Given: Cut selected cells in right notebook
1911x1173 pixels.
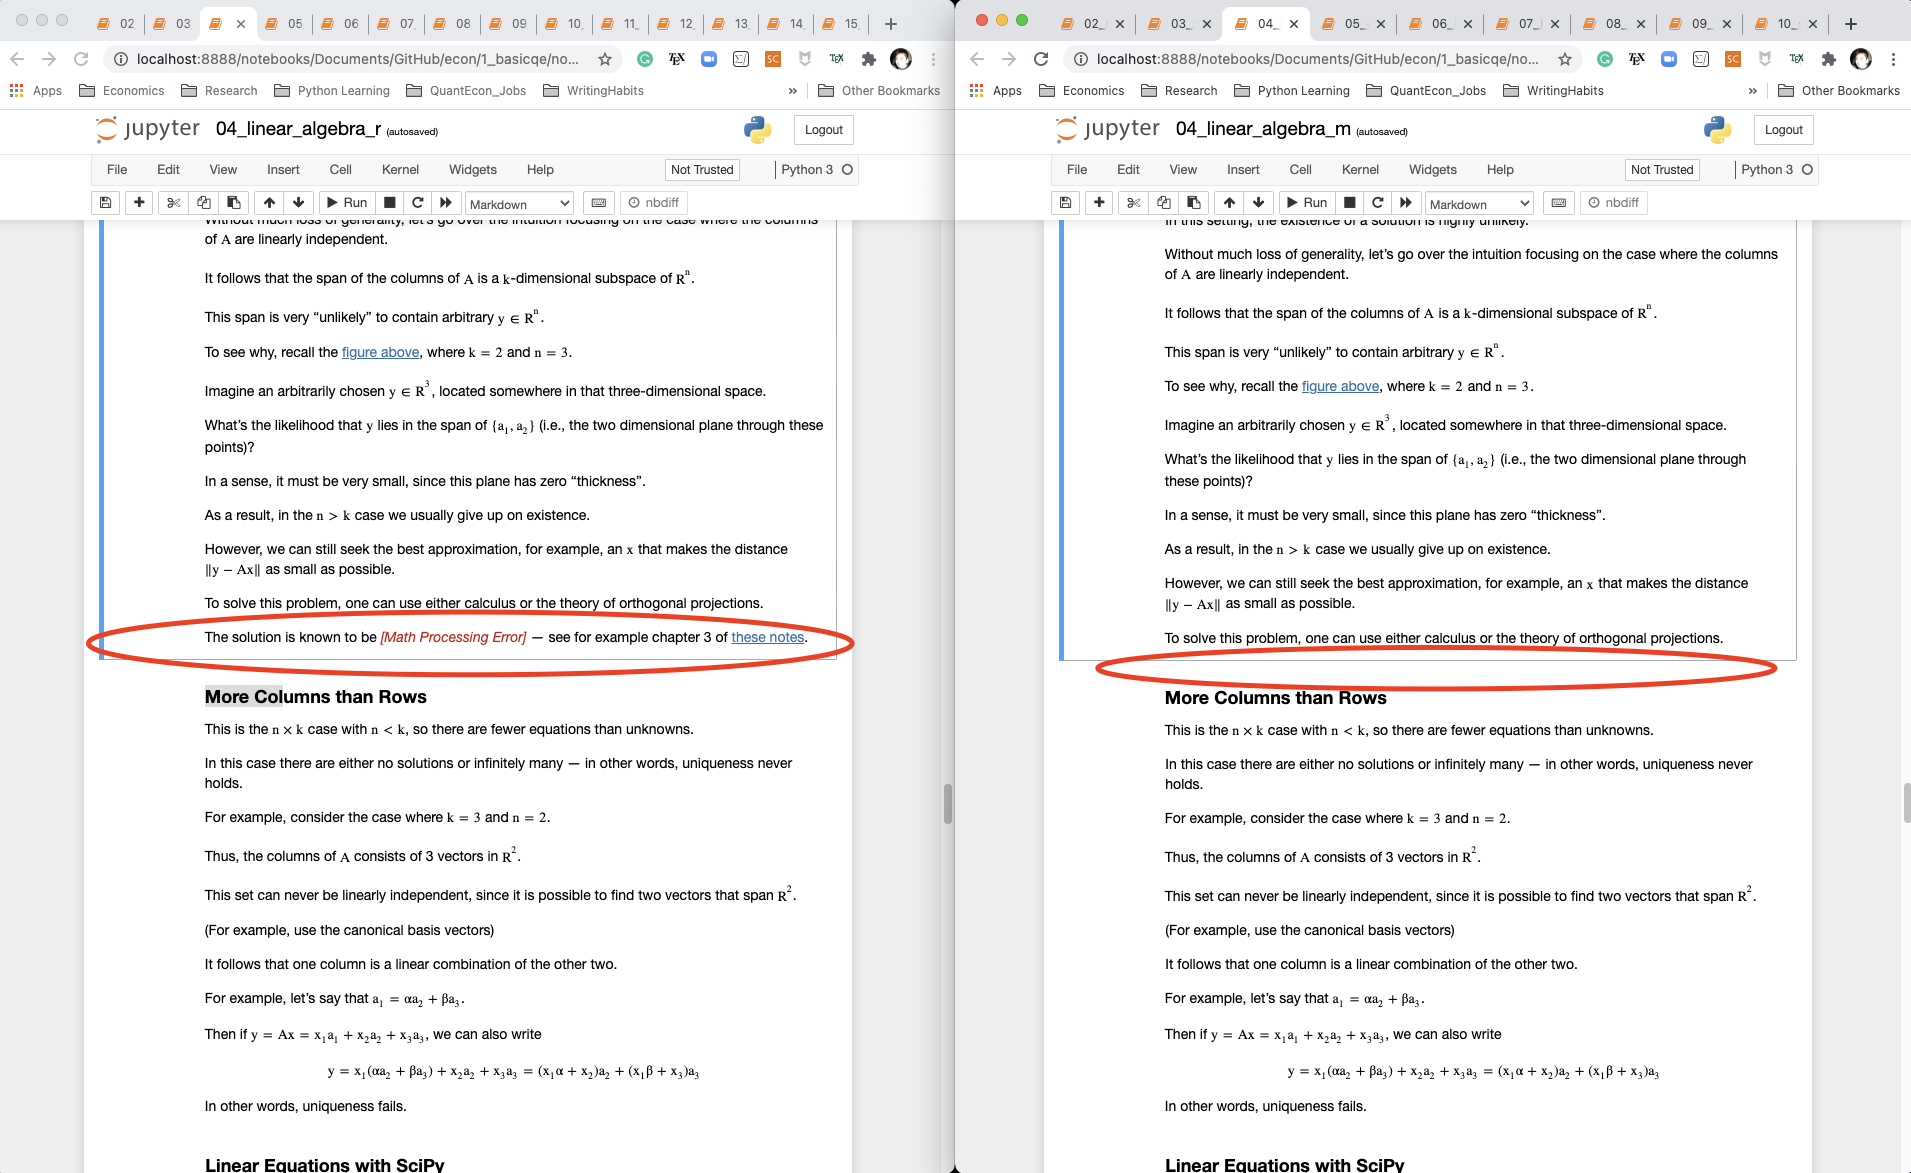Looking at the screenshot, I should (x=1133, y=203).
